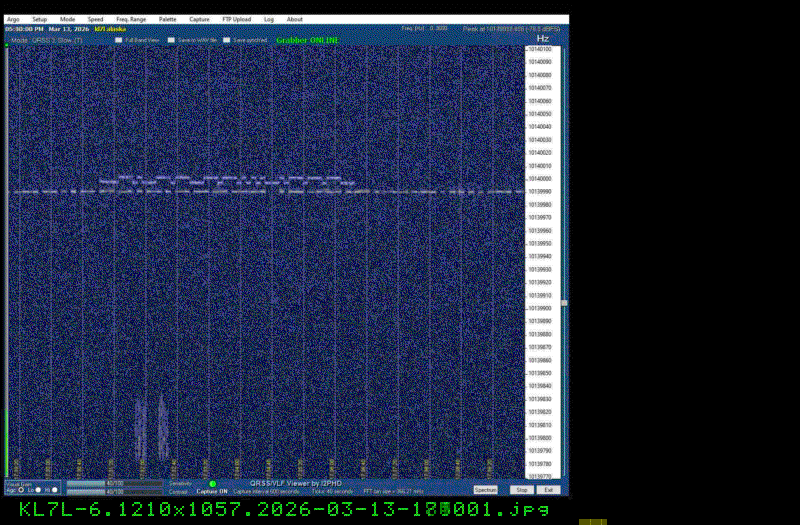
Task: Open the Speed menu
Action: click(95, 19)
